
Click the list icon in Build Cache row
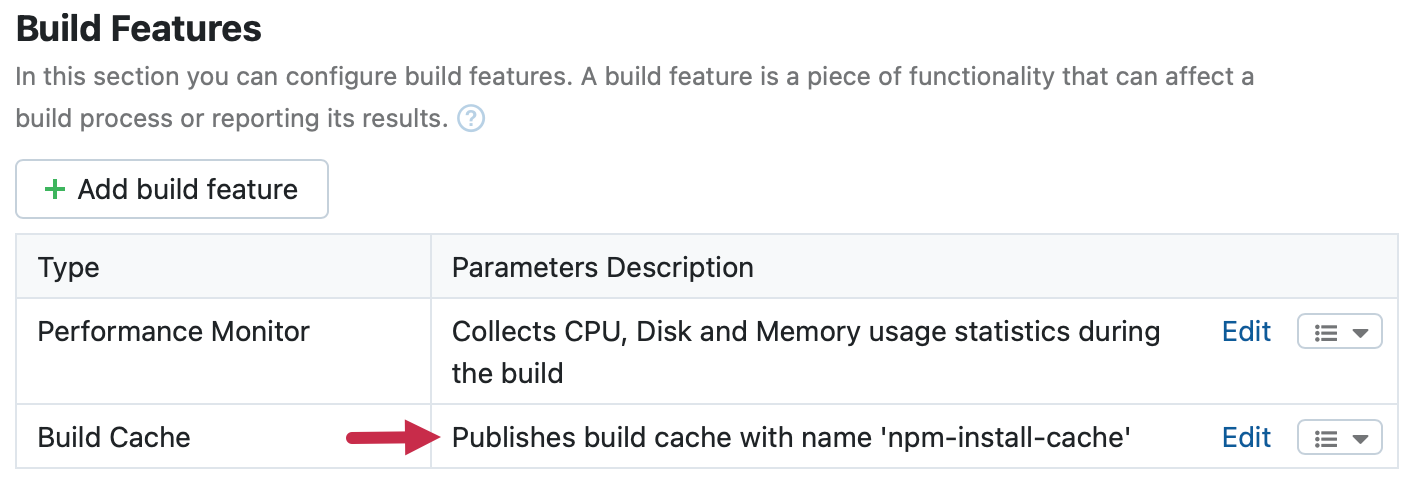pos(1326,438)
